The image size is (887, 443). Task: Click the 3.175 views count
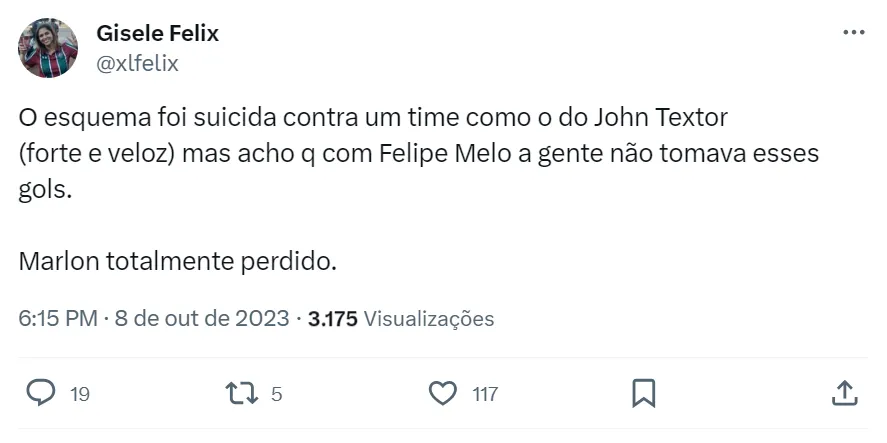pos(333,319)
